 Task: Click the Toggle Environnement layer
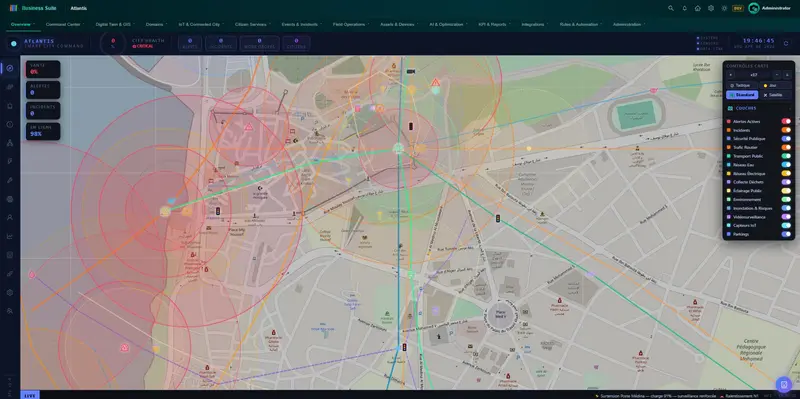tap(786, 200)
